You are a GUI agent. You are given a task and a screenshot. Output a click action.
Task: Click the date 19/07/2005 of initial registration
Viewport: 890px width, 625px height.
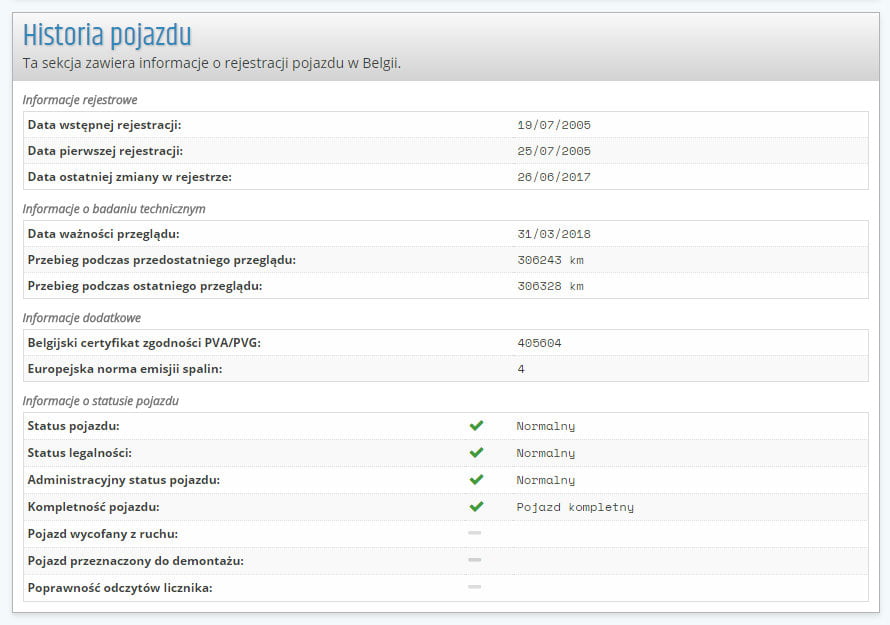point(554,125)
